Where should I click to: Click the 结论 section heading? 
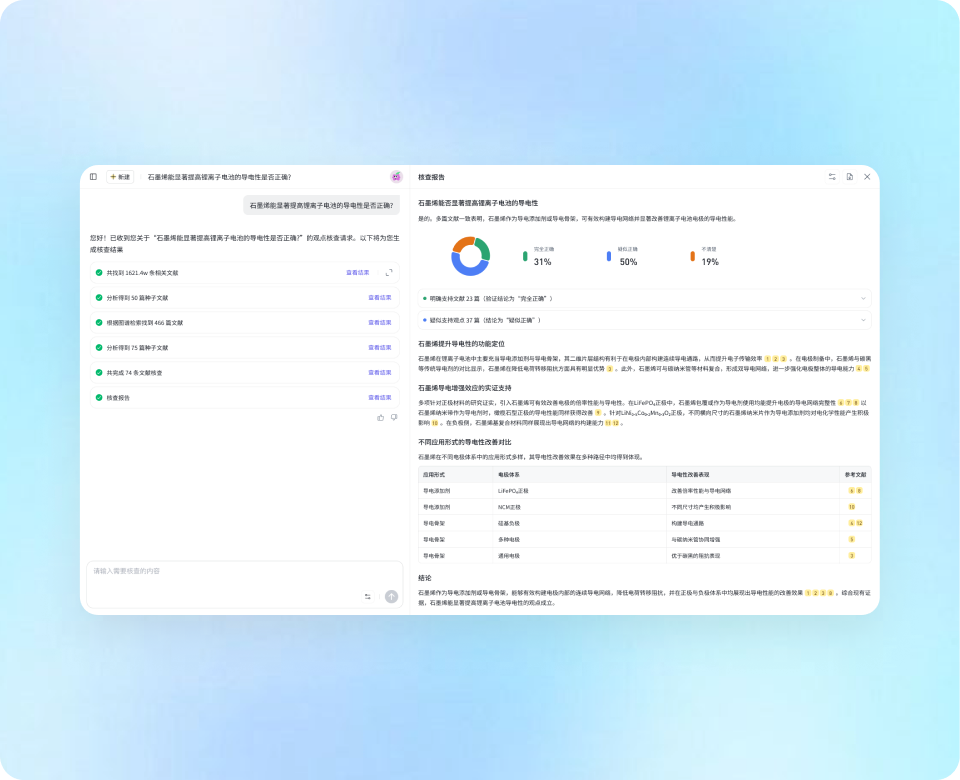tap(425, 578)
